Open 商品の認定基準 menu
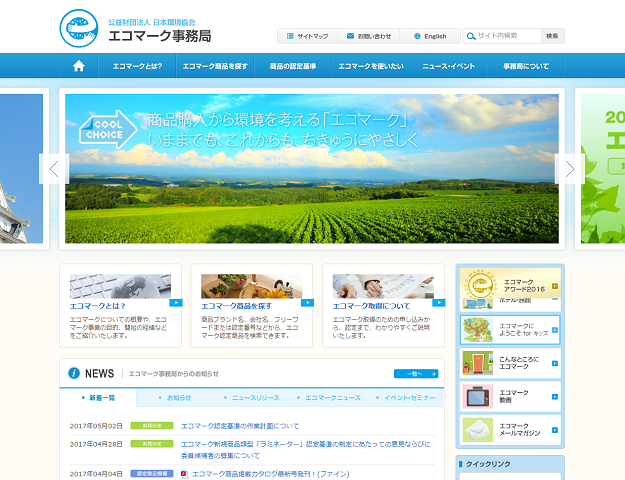 [293, 66]
